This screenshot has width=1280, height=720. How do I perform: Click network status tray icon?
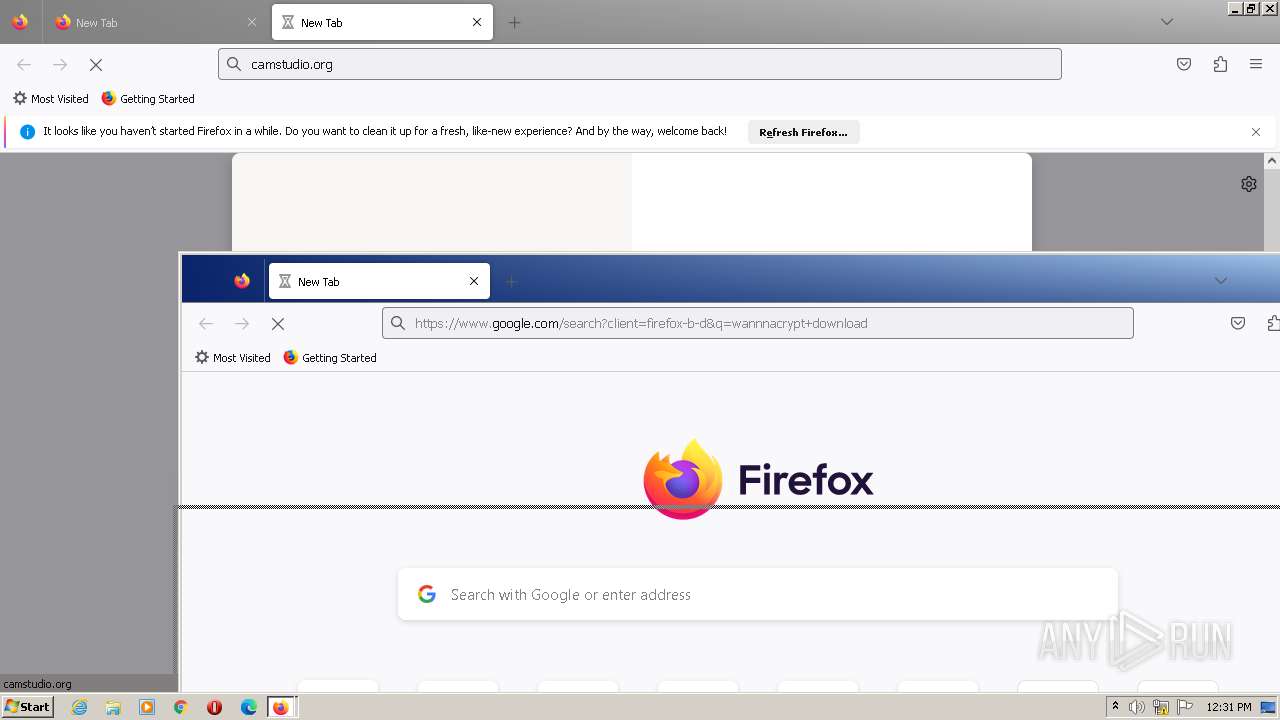click(x=1161, y=707)
